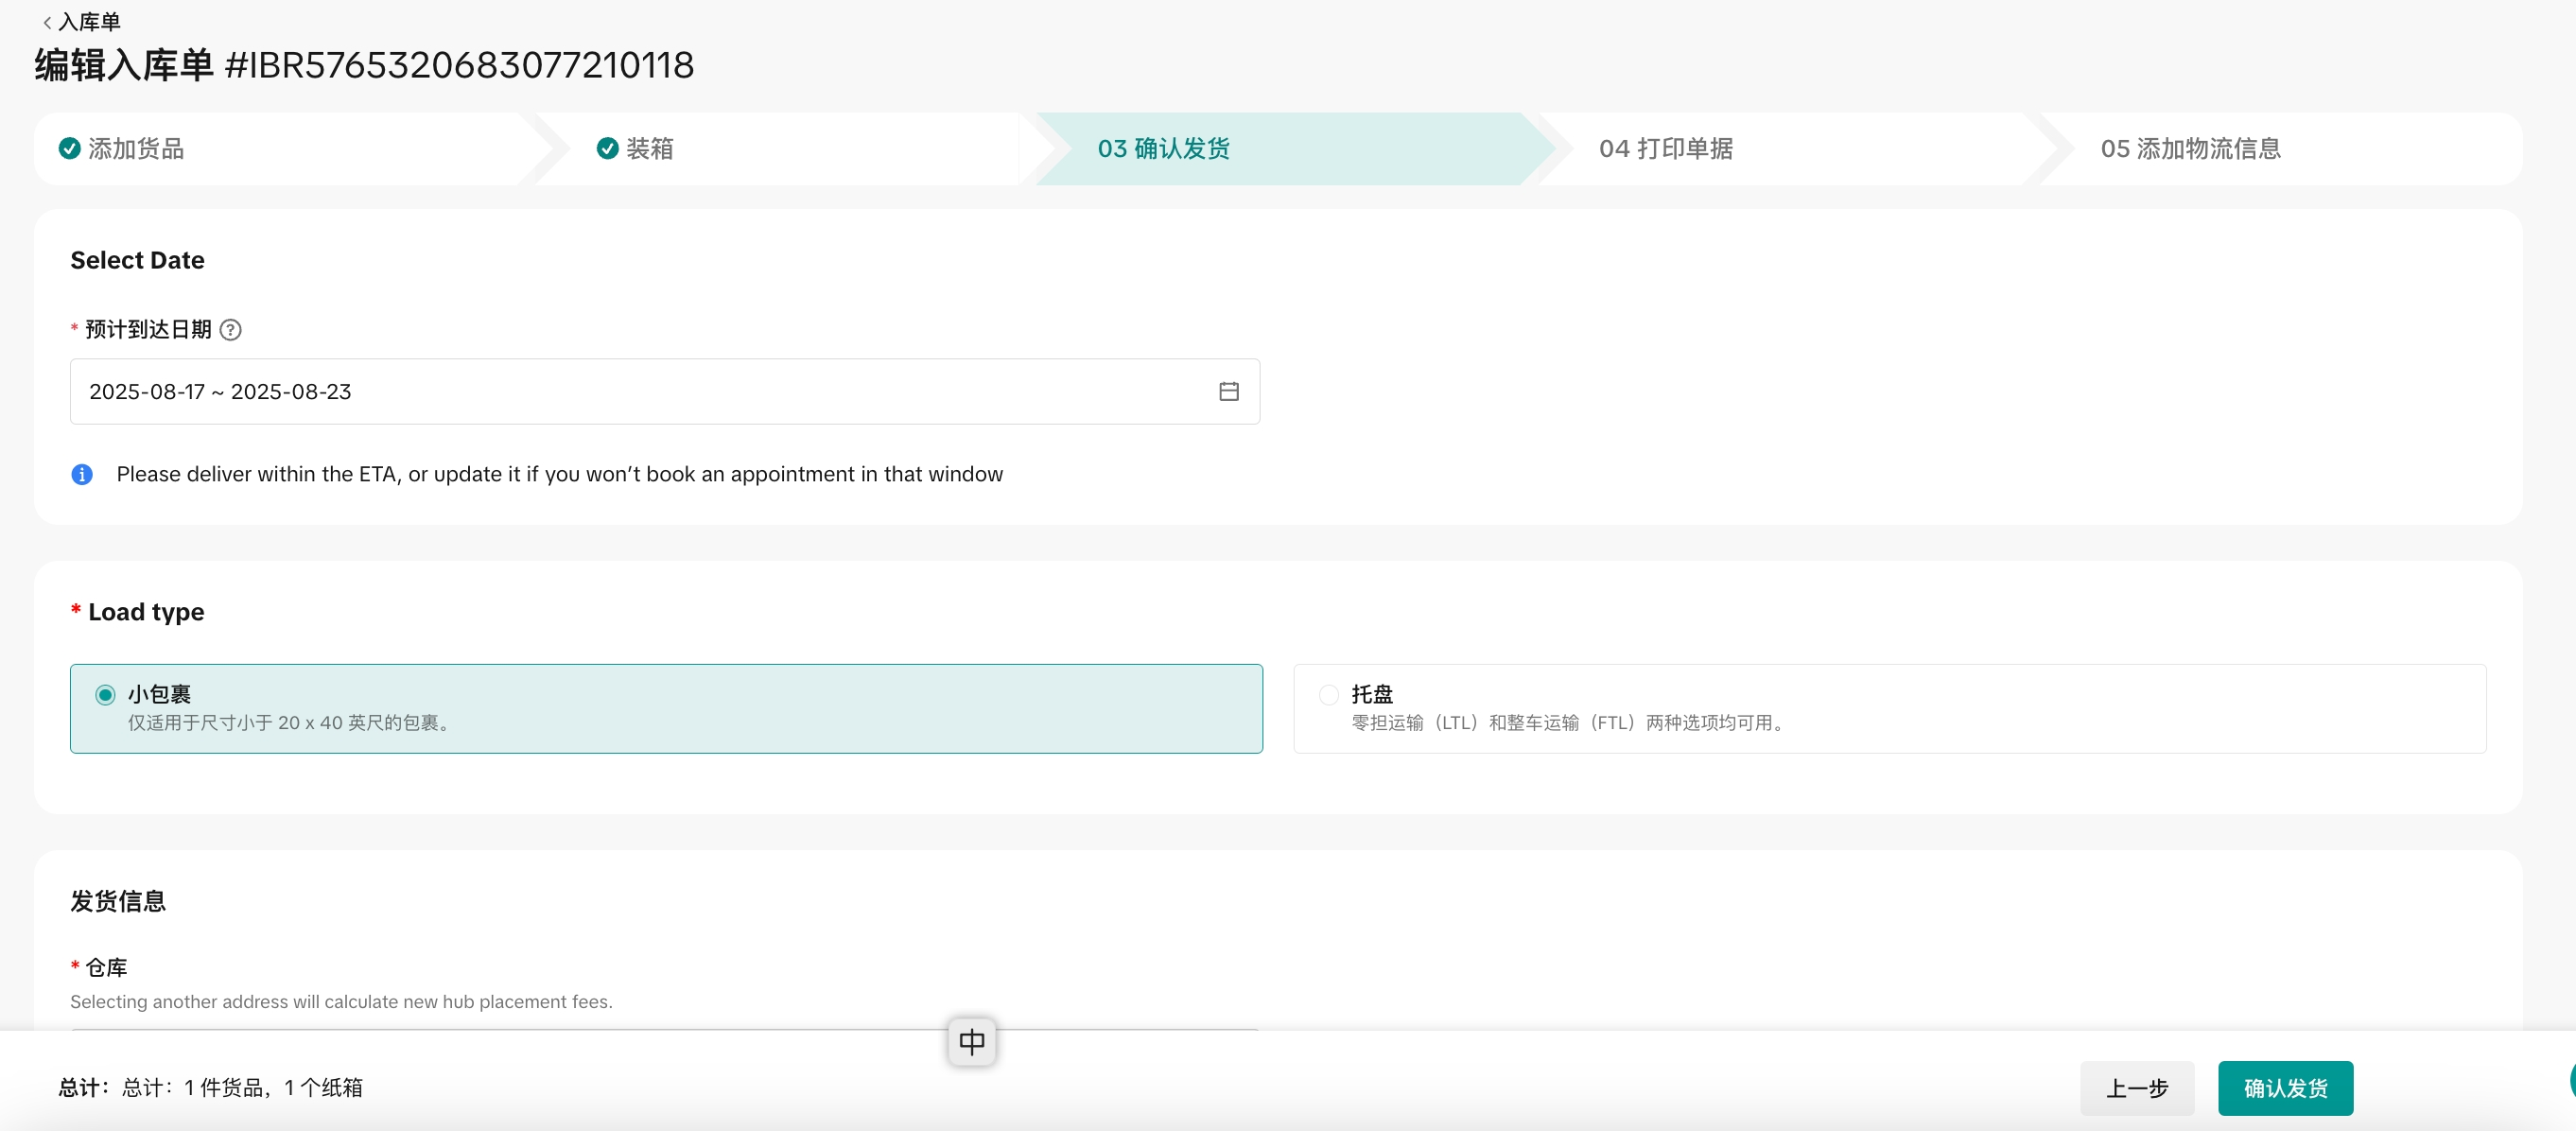
Task: Go to 03 确认发货 step tab
Action: click(1163, 149)
